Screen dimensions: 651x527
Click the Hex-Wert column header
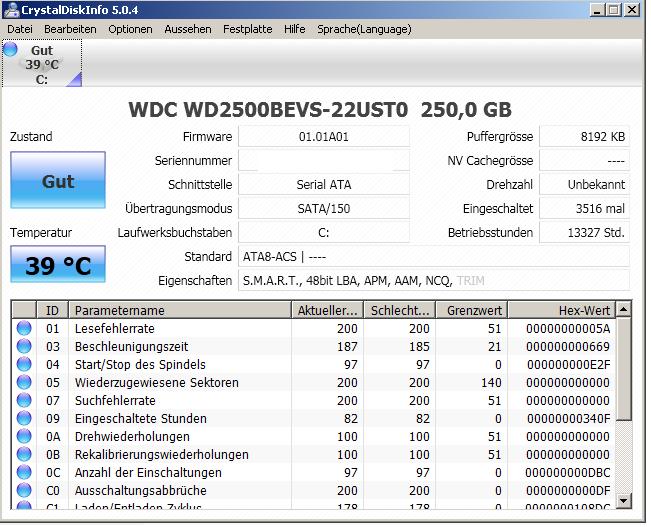tap(562, 310)
